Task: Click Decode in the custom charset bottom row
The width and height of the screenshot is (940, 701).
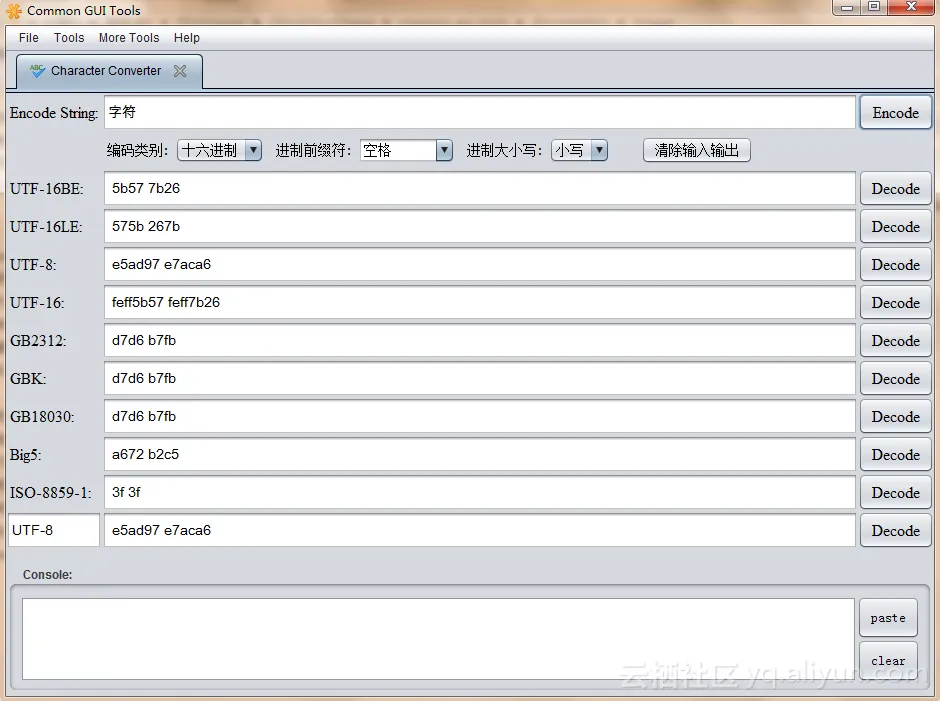Action: pos(896,531)
